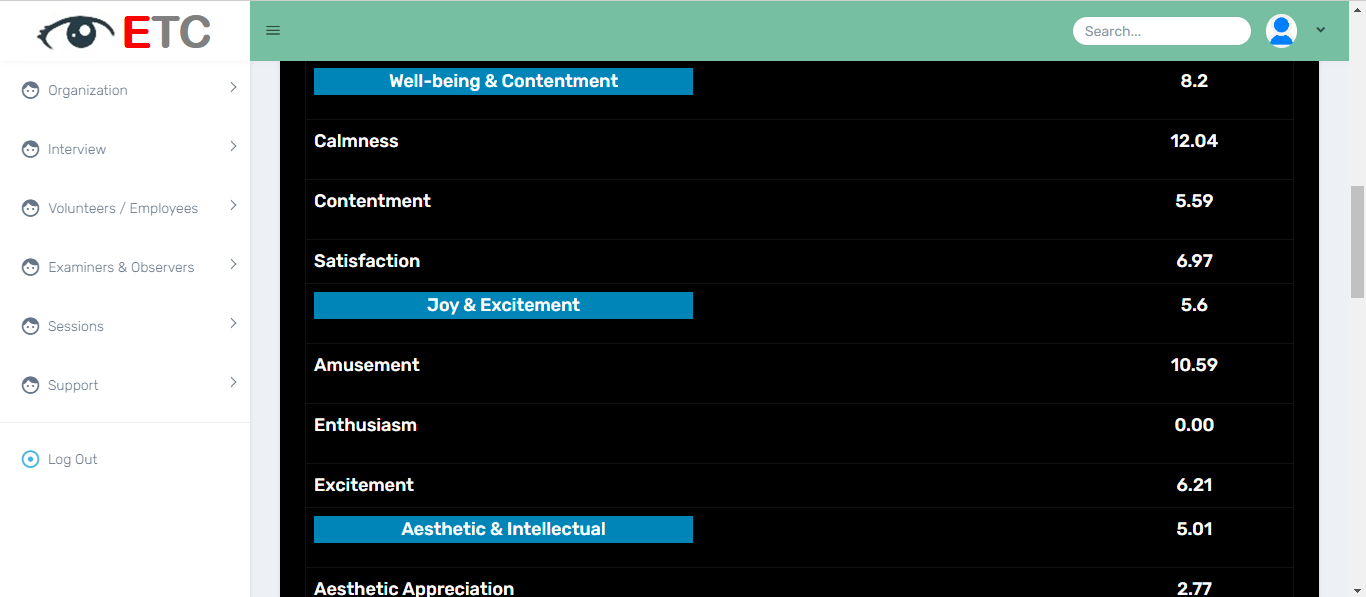Image resolution: width=1366 pixels, height=597 pixels.
Task: Select the Well-being & Contentment category header
Action: click(503, 81)
